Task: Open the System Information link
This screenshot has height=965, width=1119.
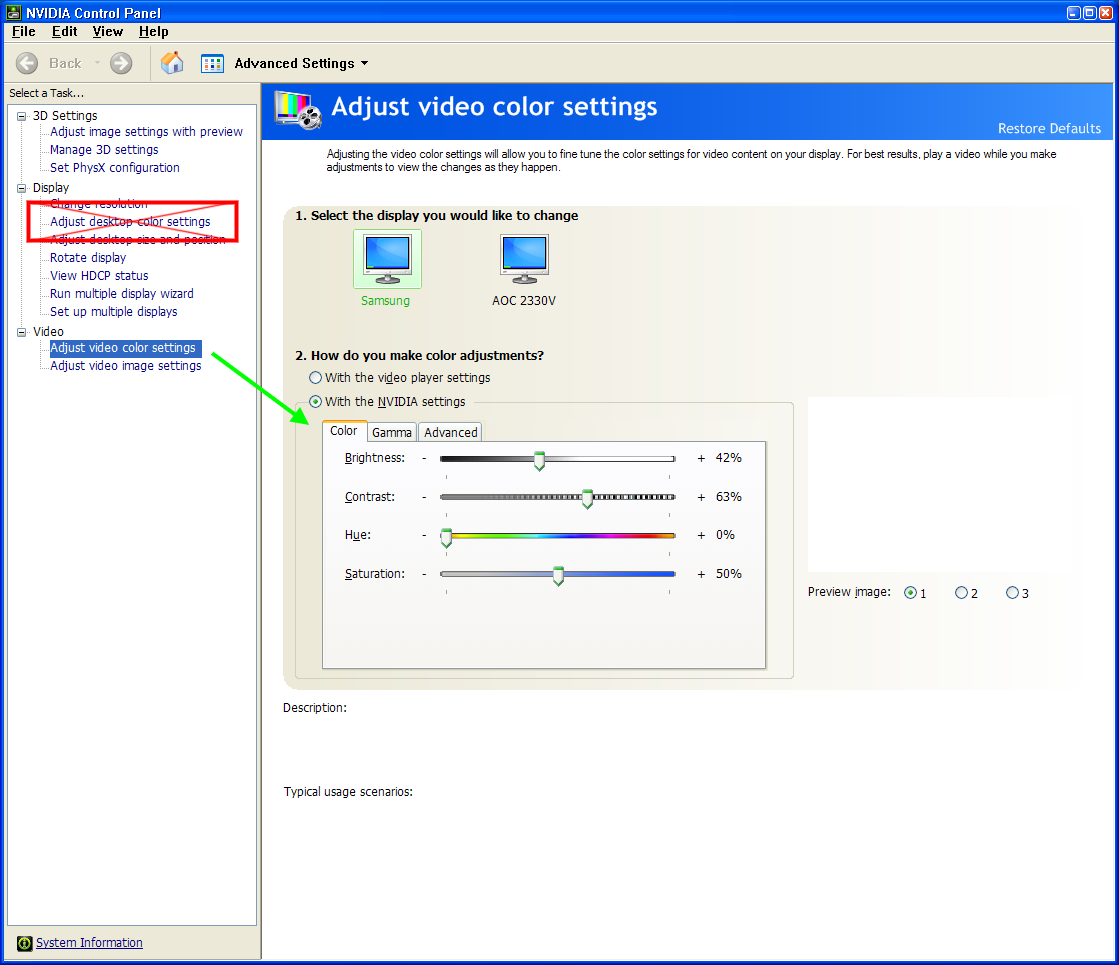Action: pos(89,943)
